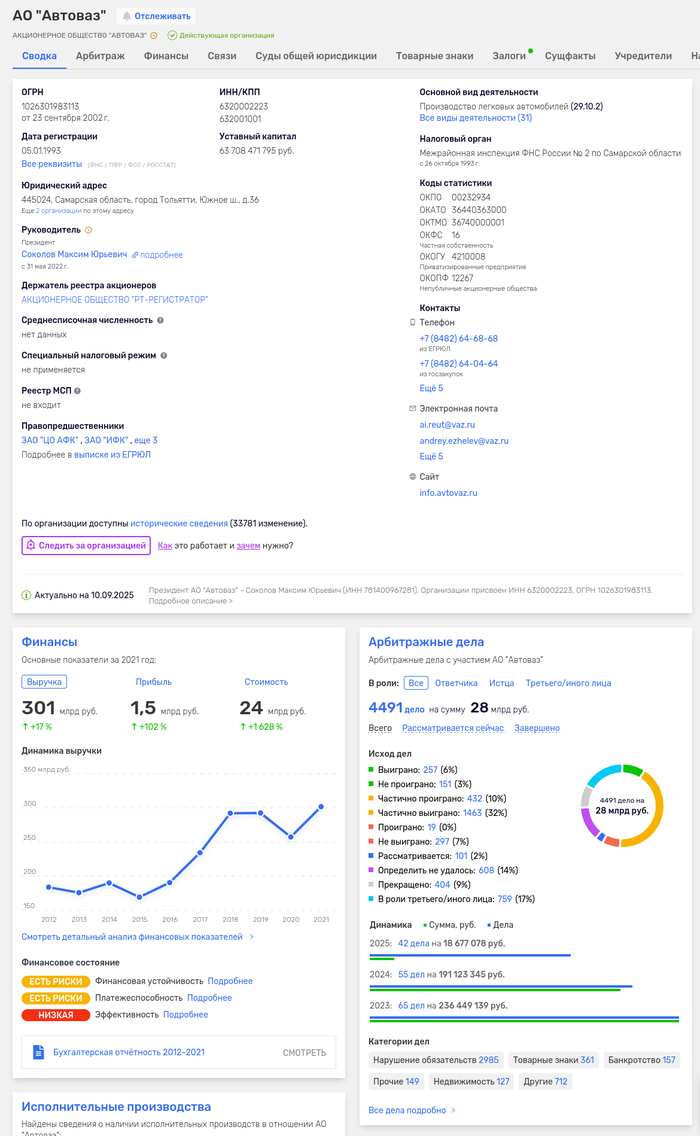Expand еще 3 in Правопредшественники

pos(146,440)
